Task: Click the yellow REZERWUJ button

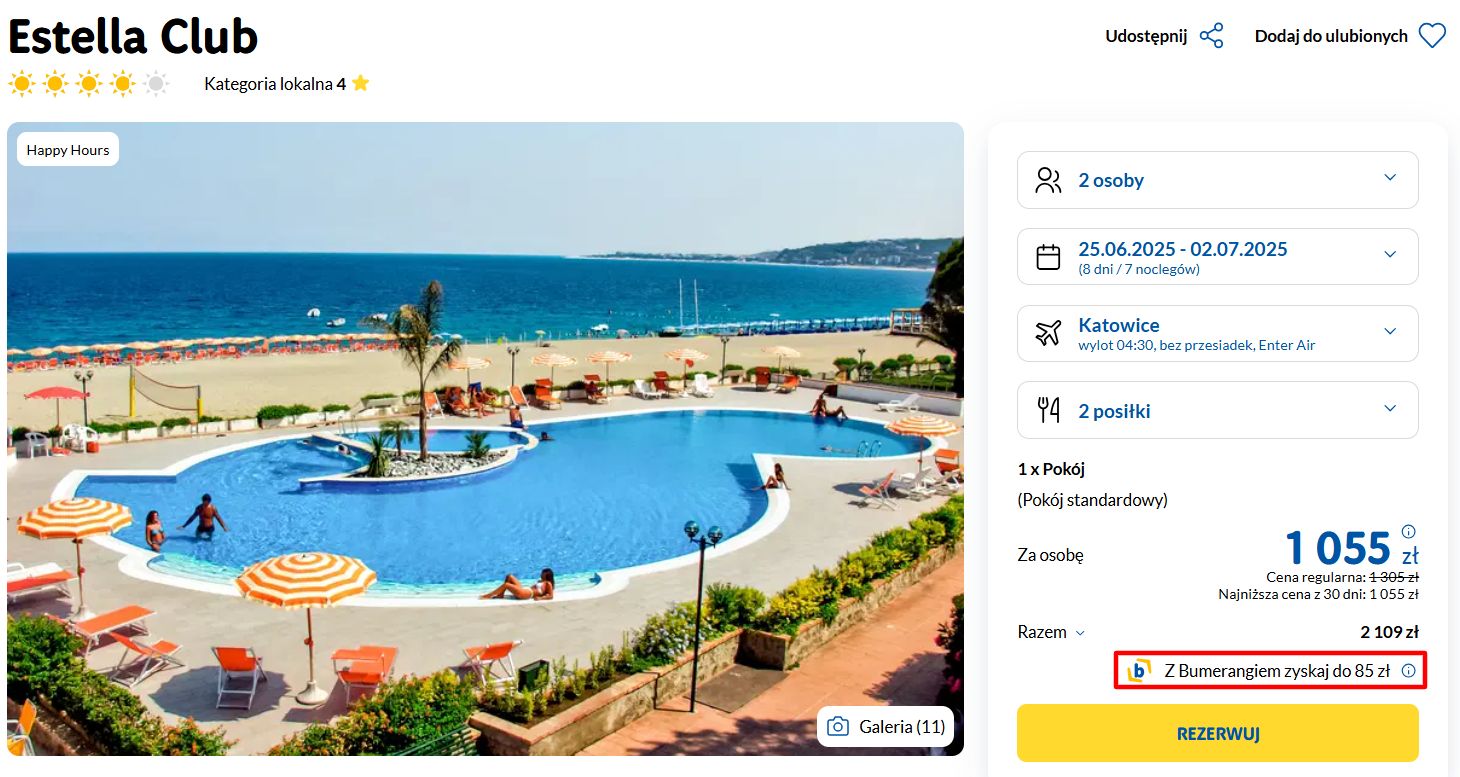Action: pyautogui.click(x=1218, y=733)
